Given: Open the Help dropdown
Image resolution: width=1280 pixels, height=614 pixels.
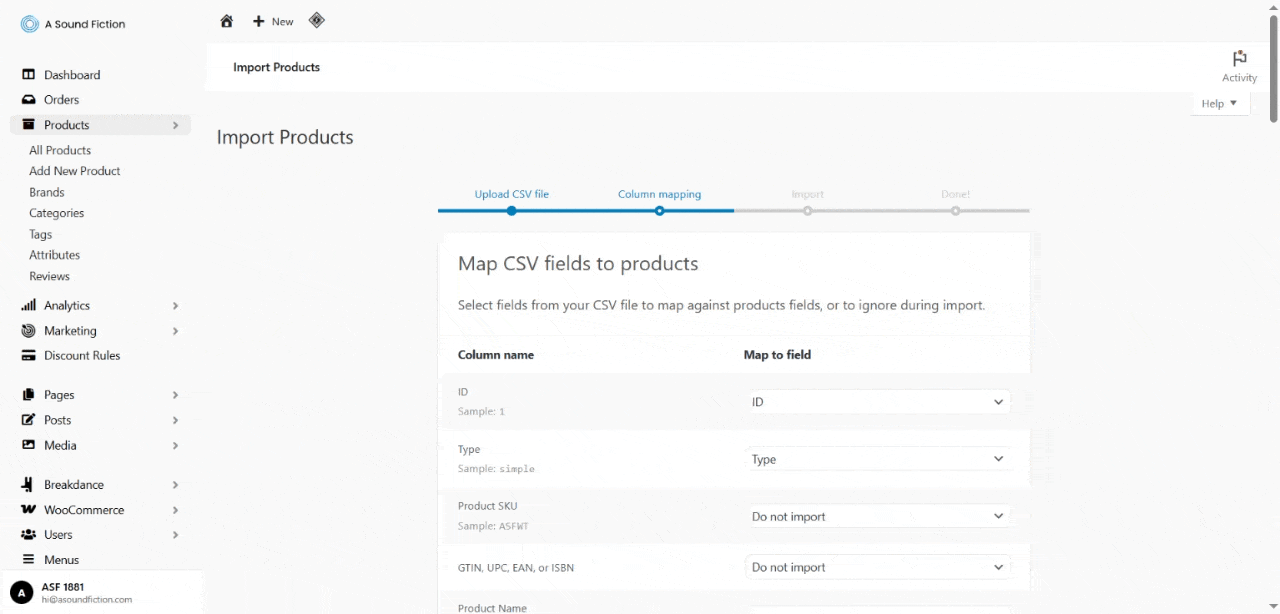Looking at the screenshot, I should [x=1219, y=103].
